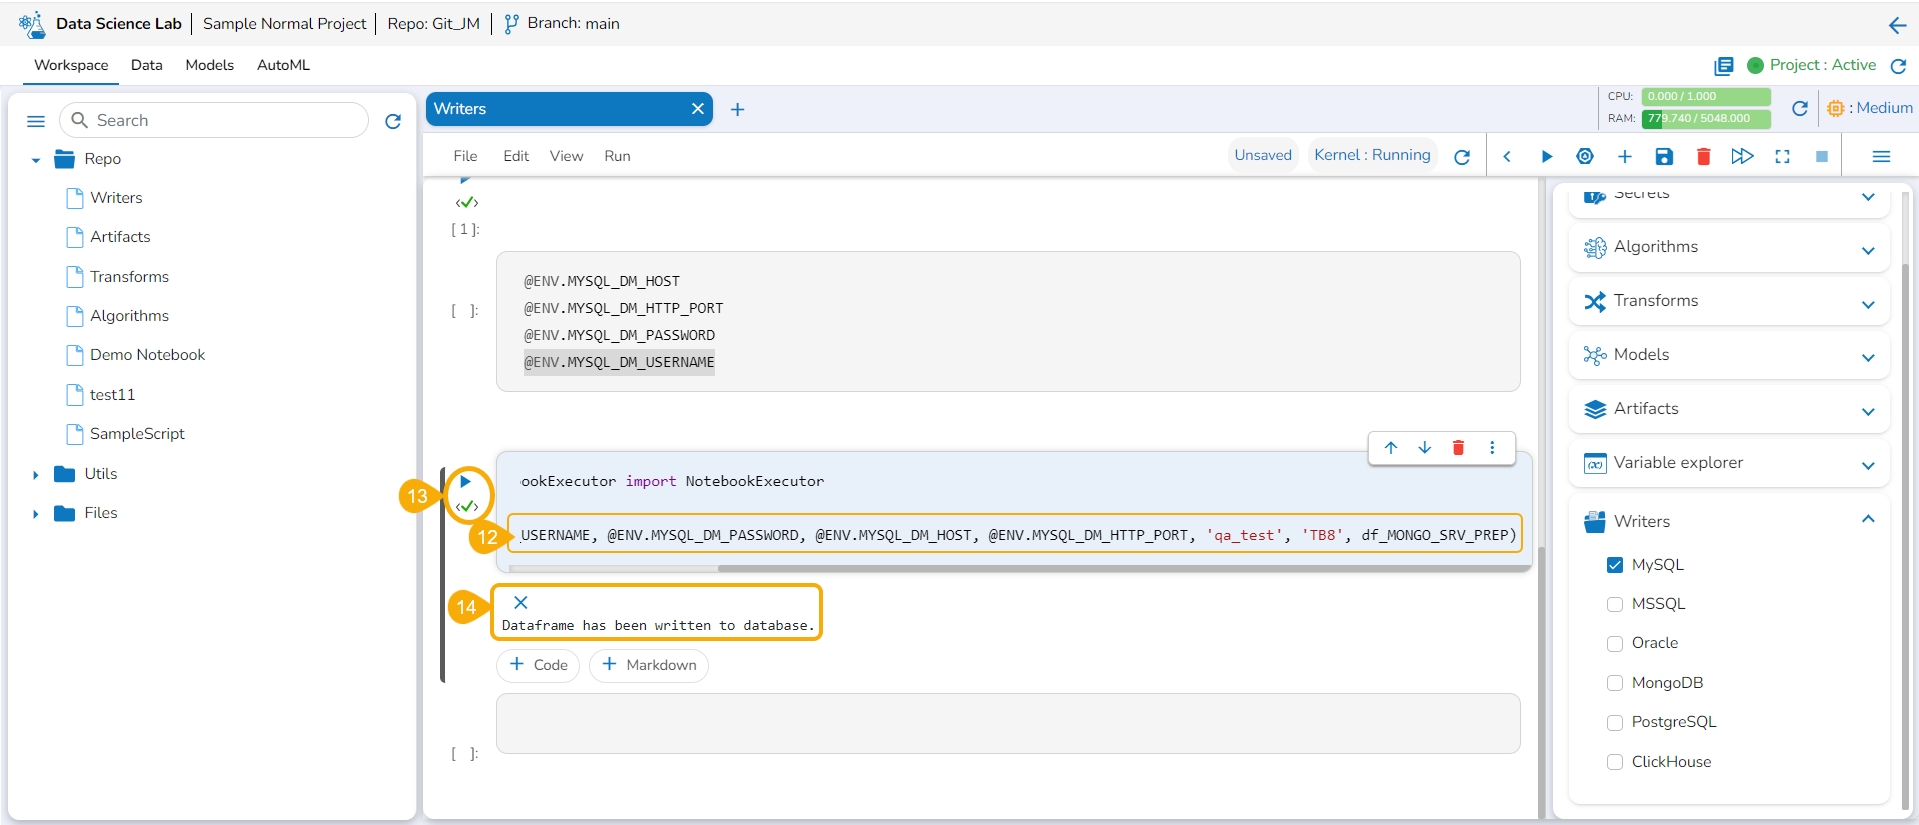Click the Add Code cell button
This screenshot has height=825, width=1919.
(x=538, y=665)
